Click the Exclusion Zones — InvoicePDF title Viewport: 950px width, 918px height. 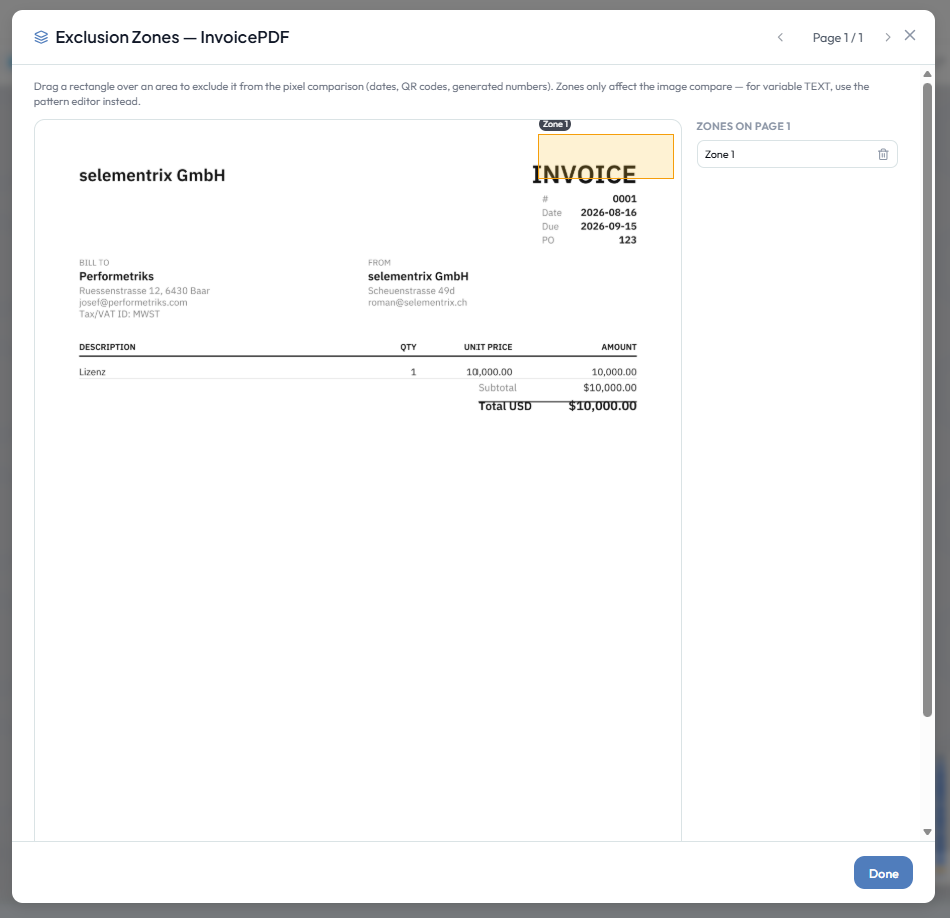pos(172,38)
